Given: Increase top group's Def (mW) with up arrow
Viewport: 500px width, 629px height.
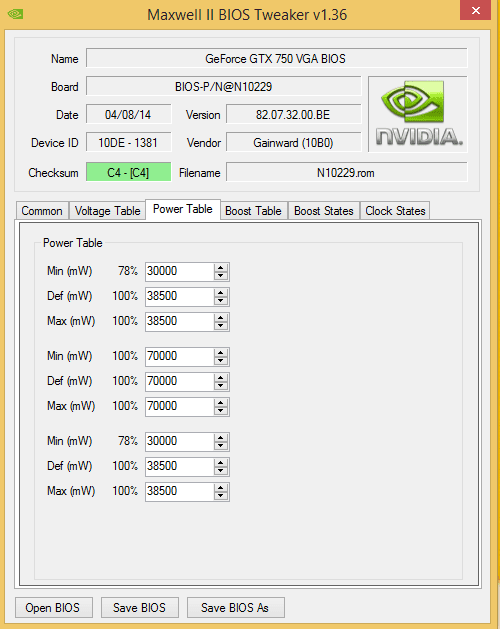Looking at the screenshot, I should 221,292.
